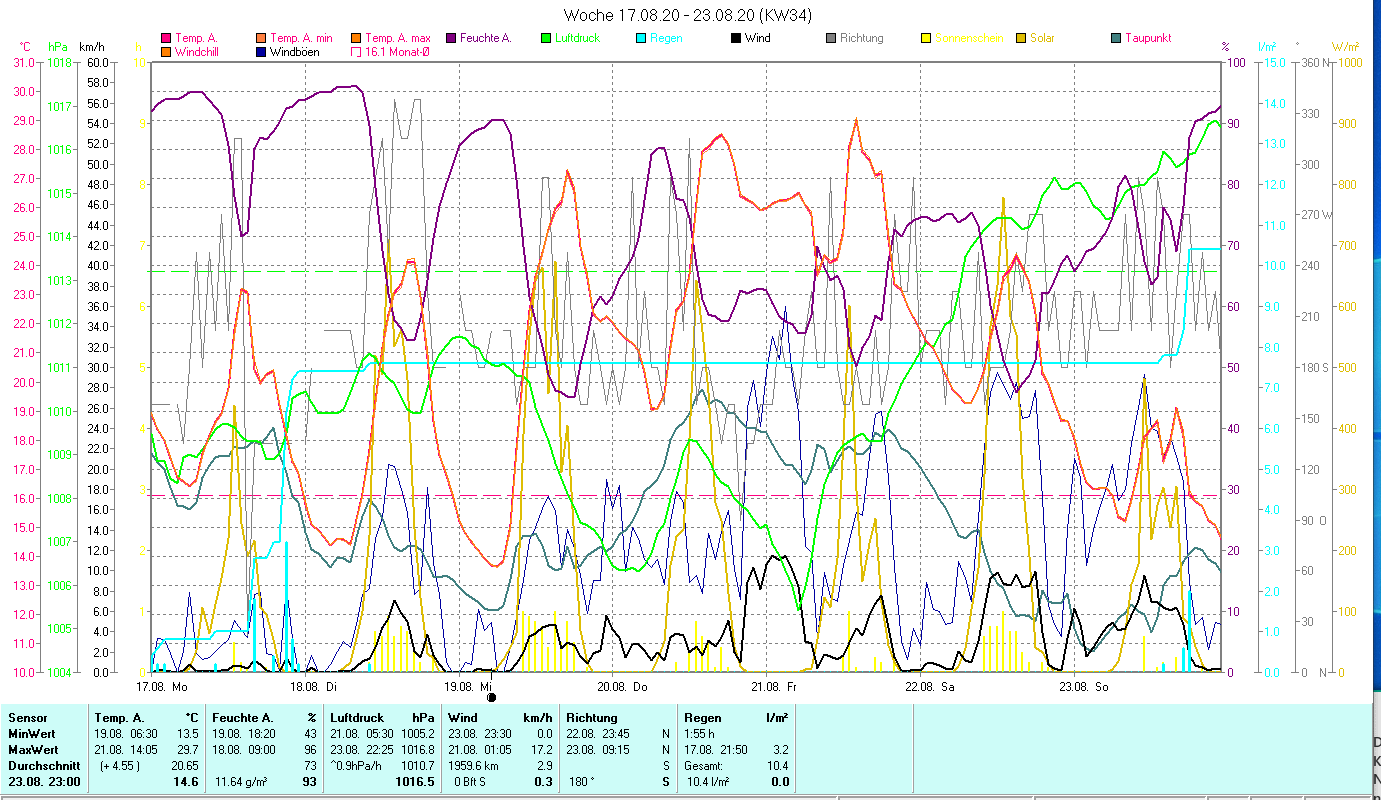The width and height of the screenshot is (1381, 800).
Task: Click the black Wind legend swatch
Action: pyautogui.click(x=736, y=38)
